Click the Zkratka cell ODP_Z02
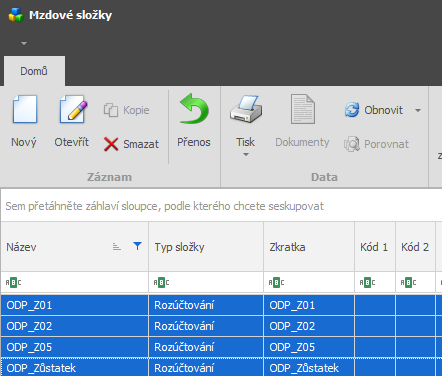Viewport: 442px width, 376px height. [309, 326]
